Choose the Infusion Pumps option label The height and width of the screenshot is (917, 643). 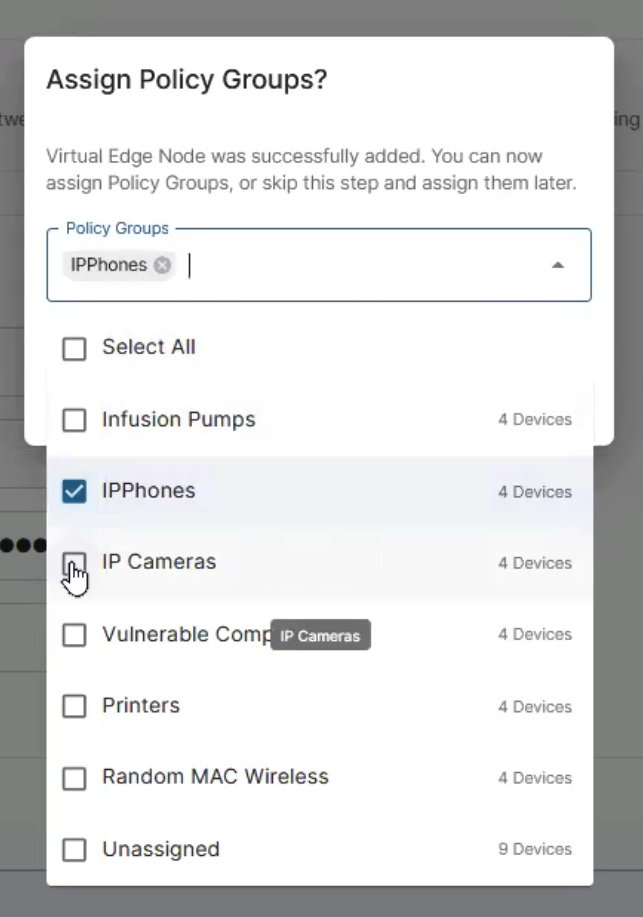[x=178, y=420]
